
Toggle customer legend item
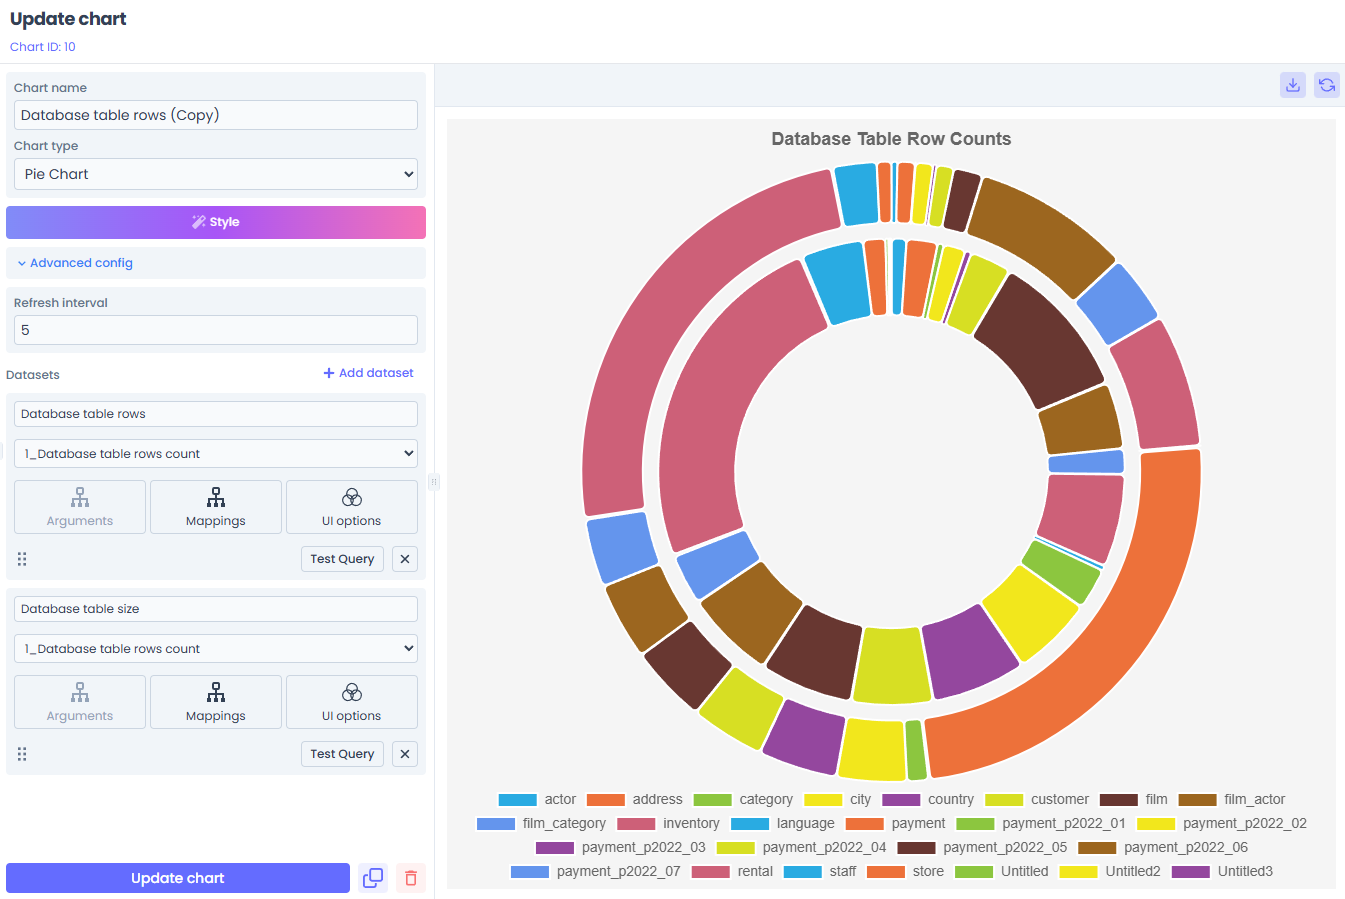(1037, 799)
